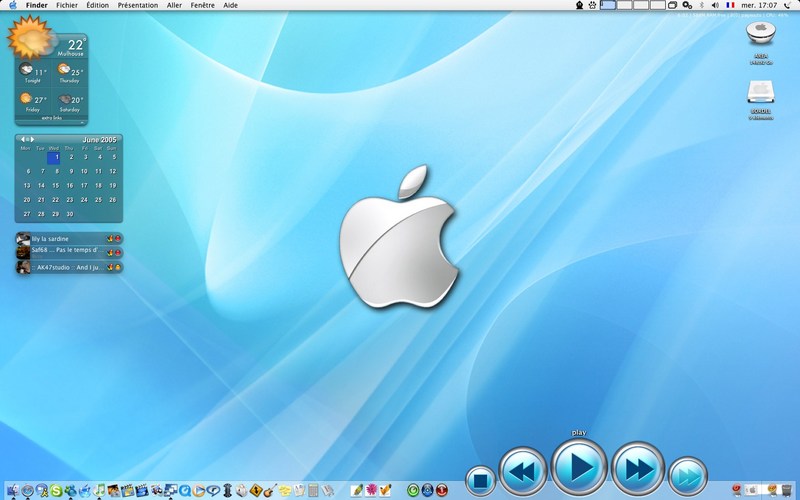
Task: Click the clock showing mer. 17:07
Action: pyautogui.click(x=759, y=5)
